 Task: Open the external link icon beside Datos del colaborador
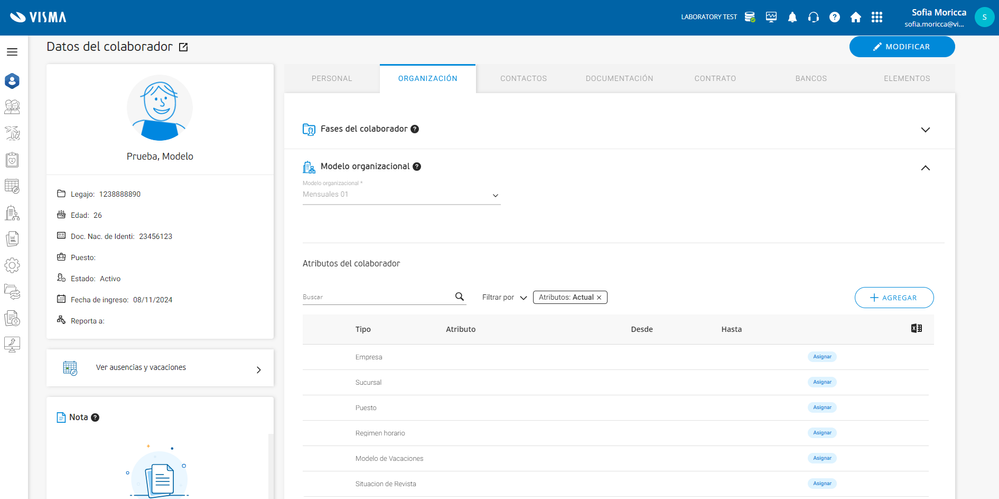tap(183, 47)
